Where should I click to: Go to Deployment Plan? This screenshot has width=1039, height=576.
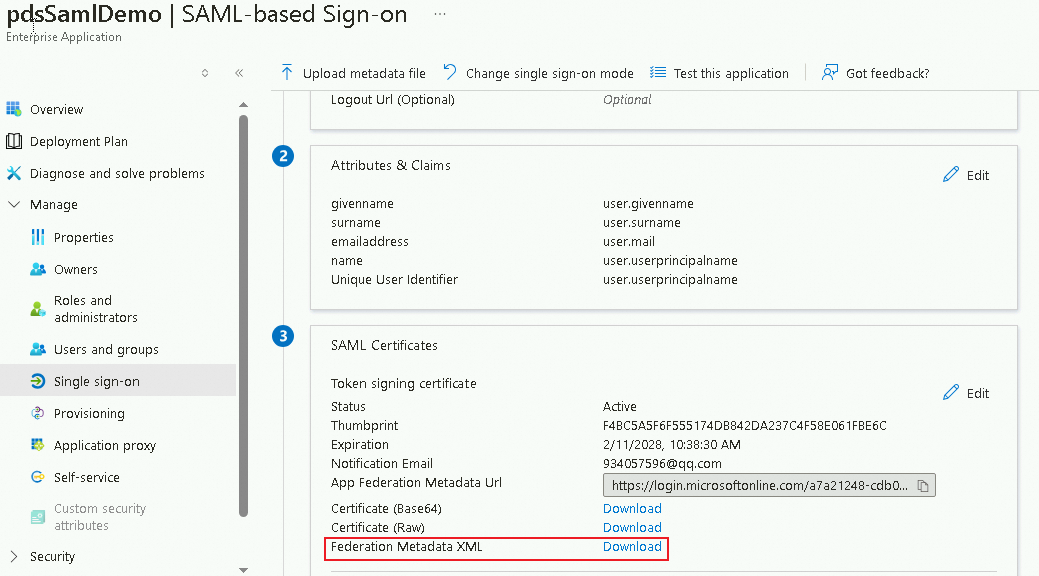pos(79,141)
